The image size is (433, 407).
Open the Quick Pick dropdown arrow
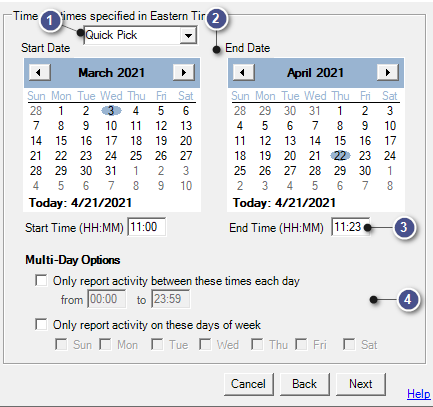point(188,35)
